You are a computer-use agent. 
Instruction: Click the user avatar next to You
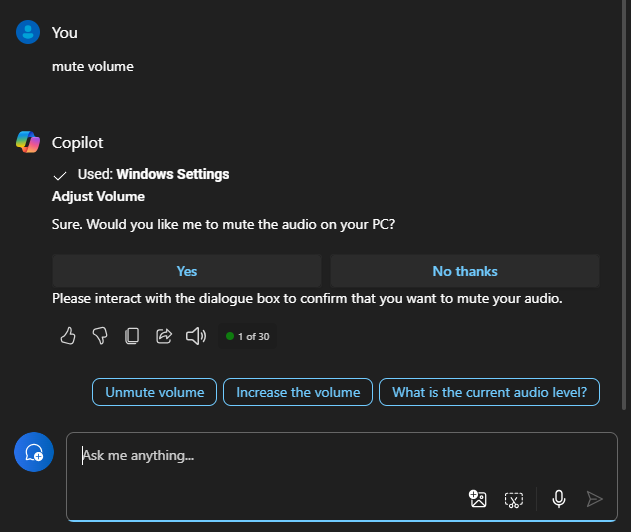point(28,32)
